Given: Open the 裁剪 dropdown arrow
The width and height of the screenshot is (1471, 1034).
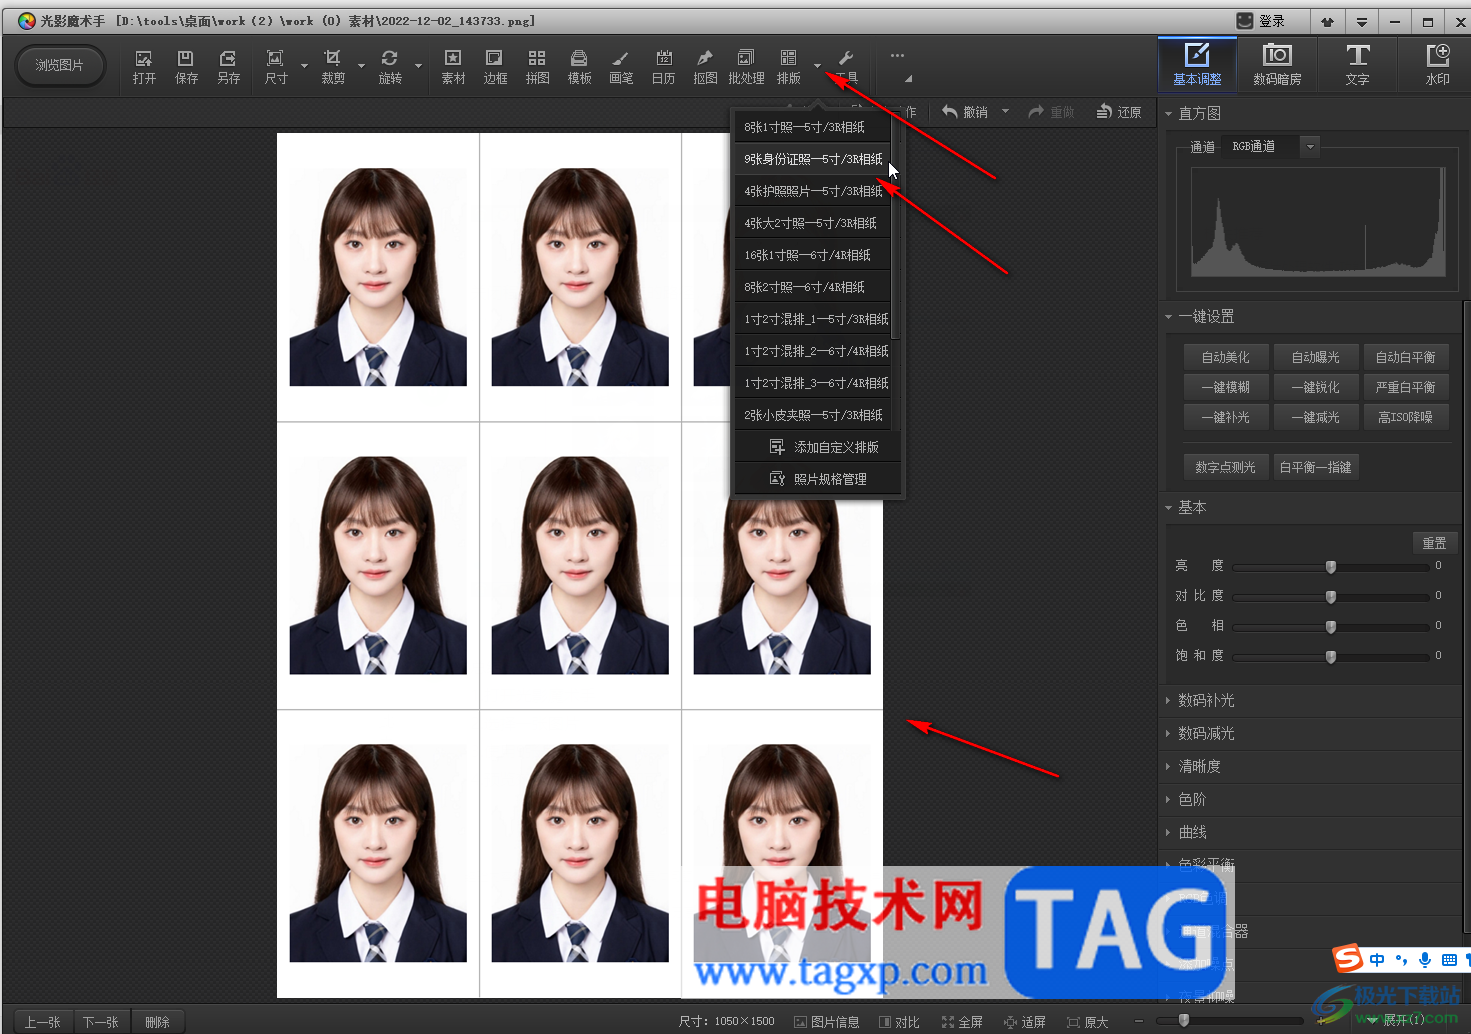Looking at the screenshot, I should [x=361, y=67].
